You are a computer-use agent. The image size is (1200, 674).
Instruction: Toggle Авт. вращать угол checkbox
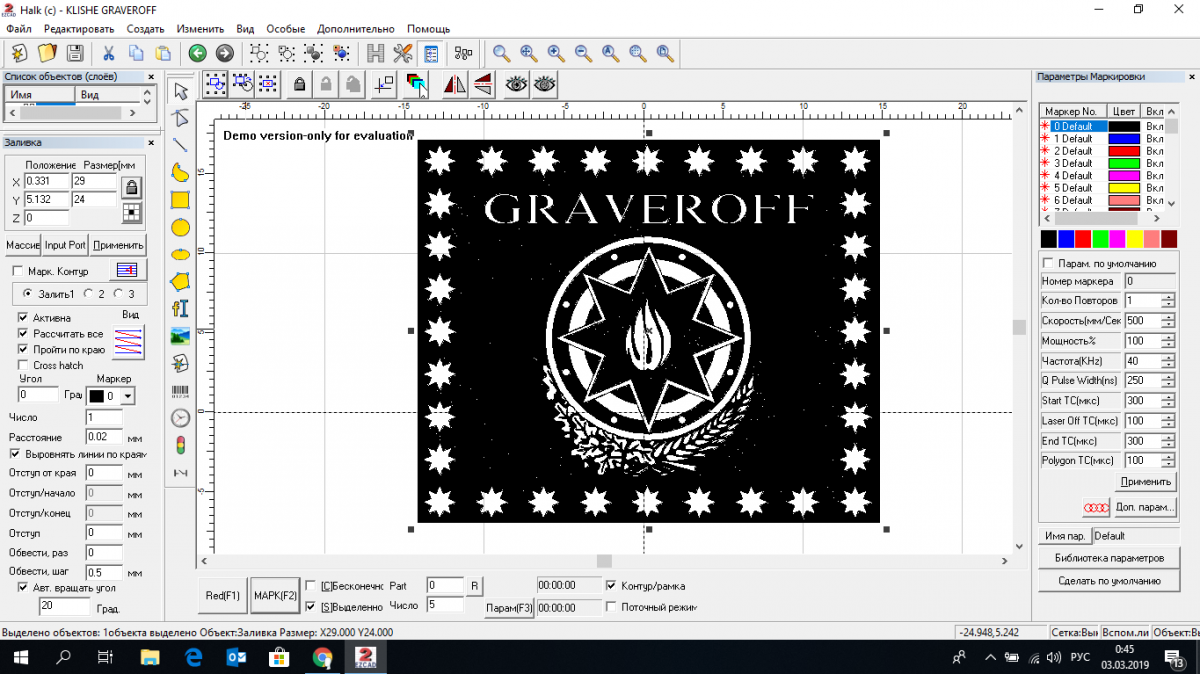pos(24,587)
